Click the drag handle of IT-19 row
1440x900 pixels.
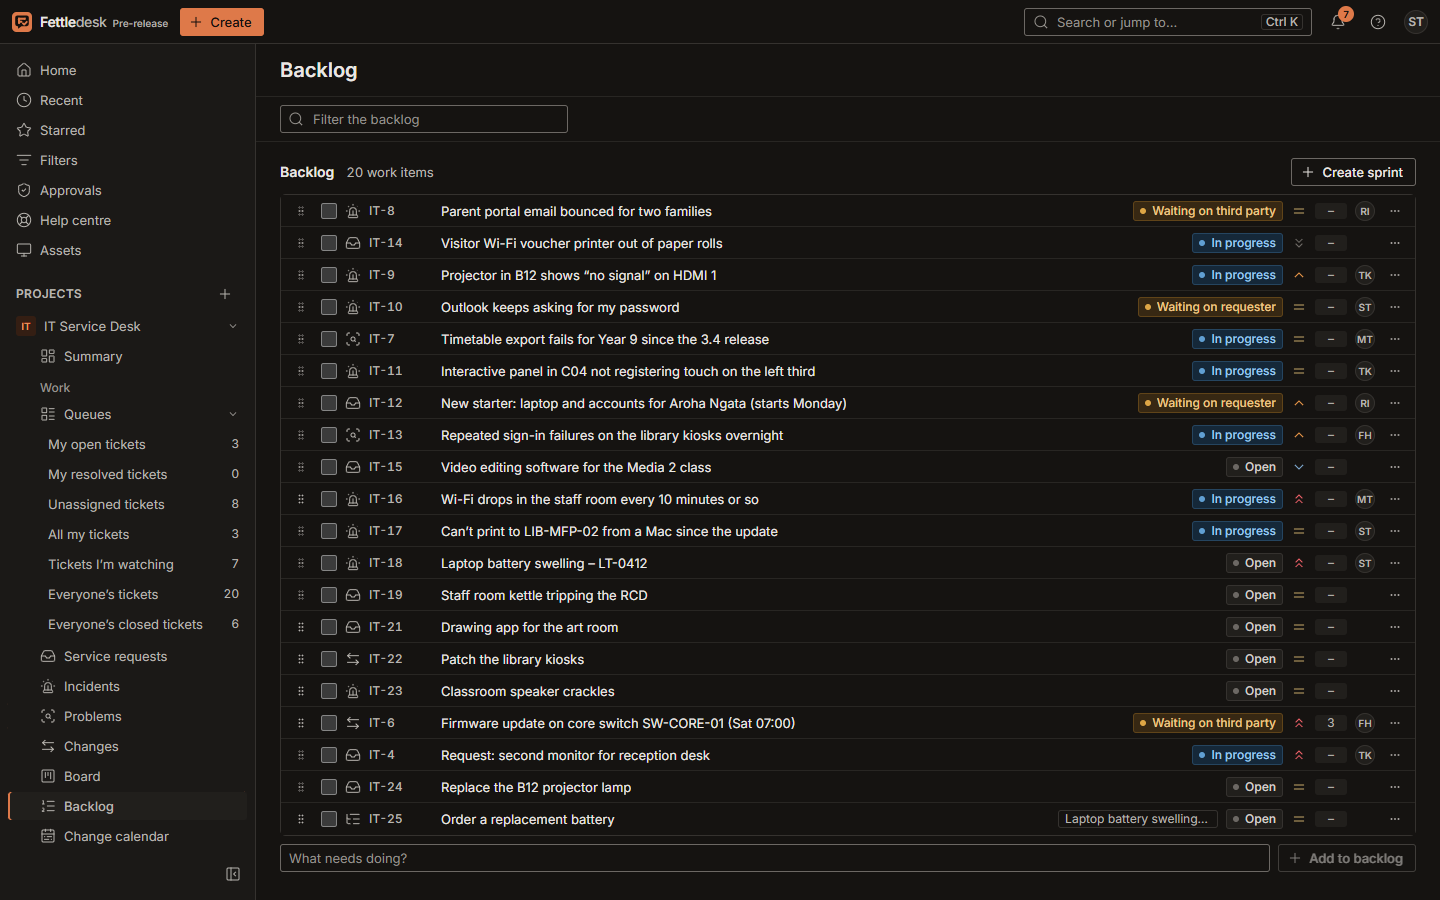301,595
